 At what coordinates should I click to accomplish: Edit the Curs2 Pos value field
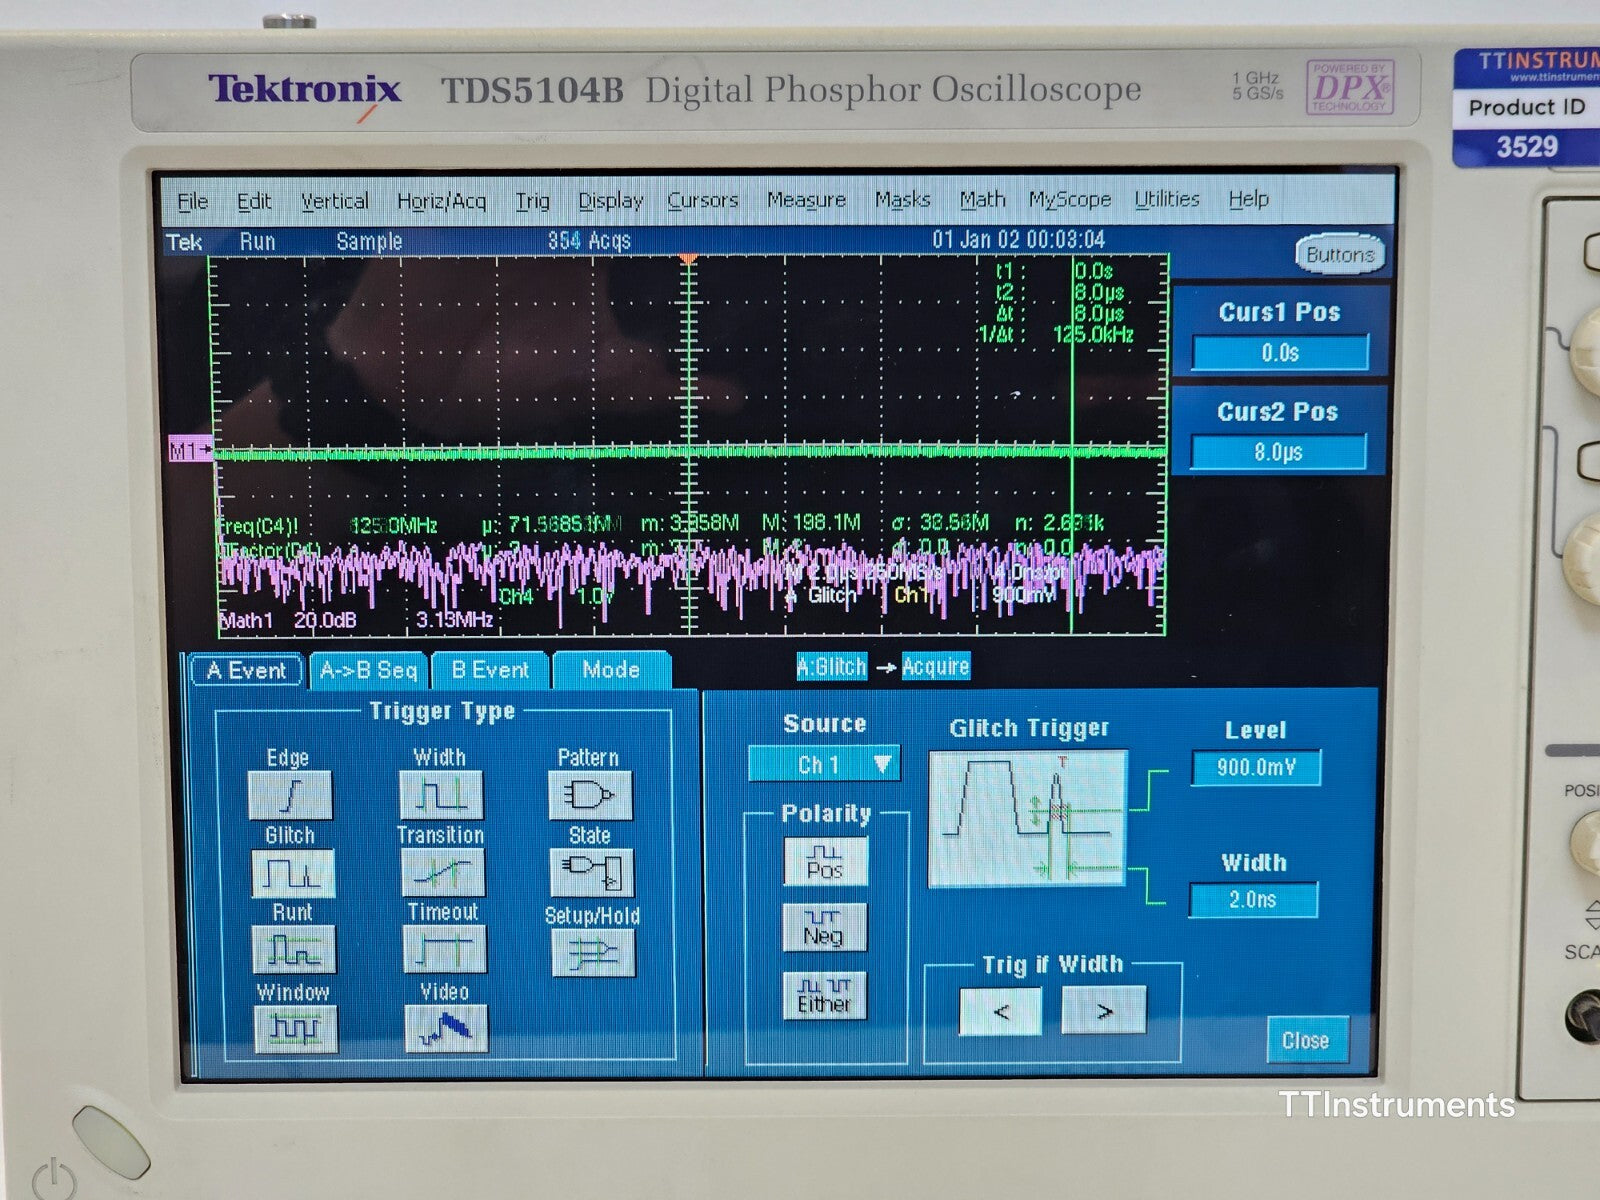[1279, 451]
